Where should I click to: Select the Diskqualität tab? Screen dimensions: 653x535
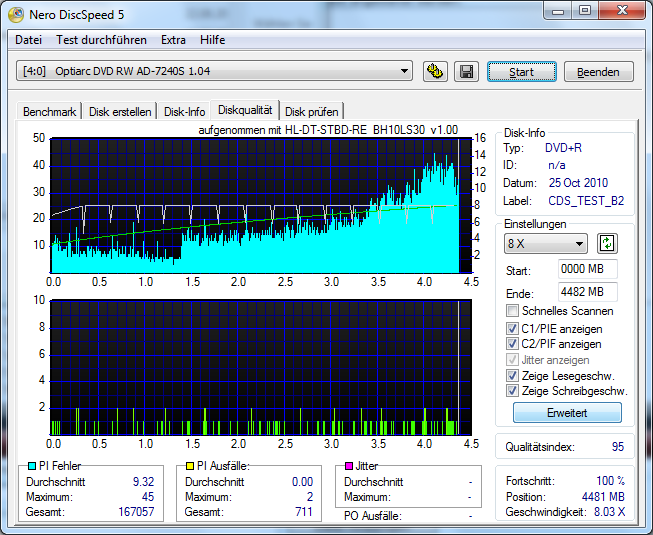(245, 110)
